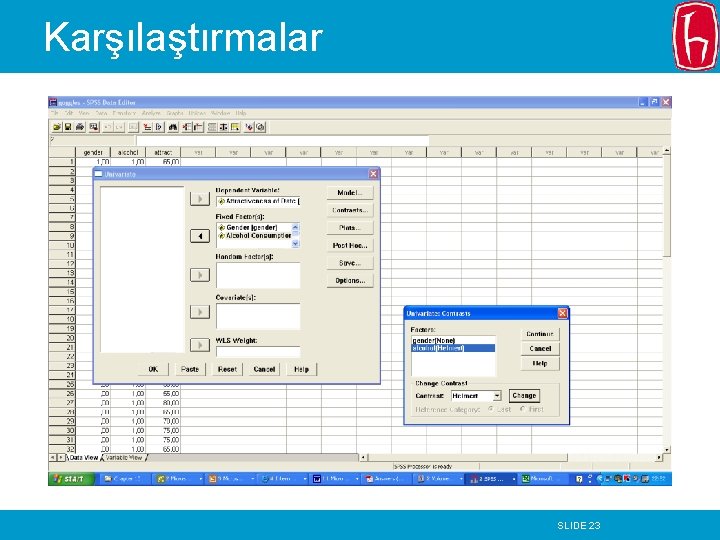Click the data editor vertical scrollbar
720x540 pixels.
(x=667, y=300)
